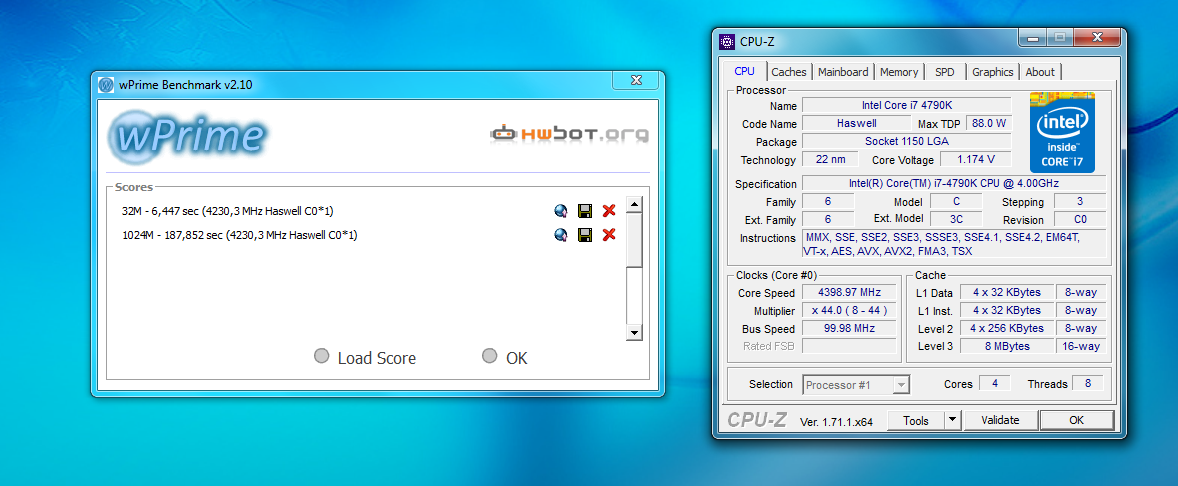Click the L1 Data value 4 x 32 KBytes
The height and width of the screenshot is (486, 1178).
(1007, 292)
